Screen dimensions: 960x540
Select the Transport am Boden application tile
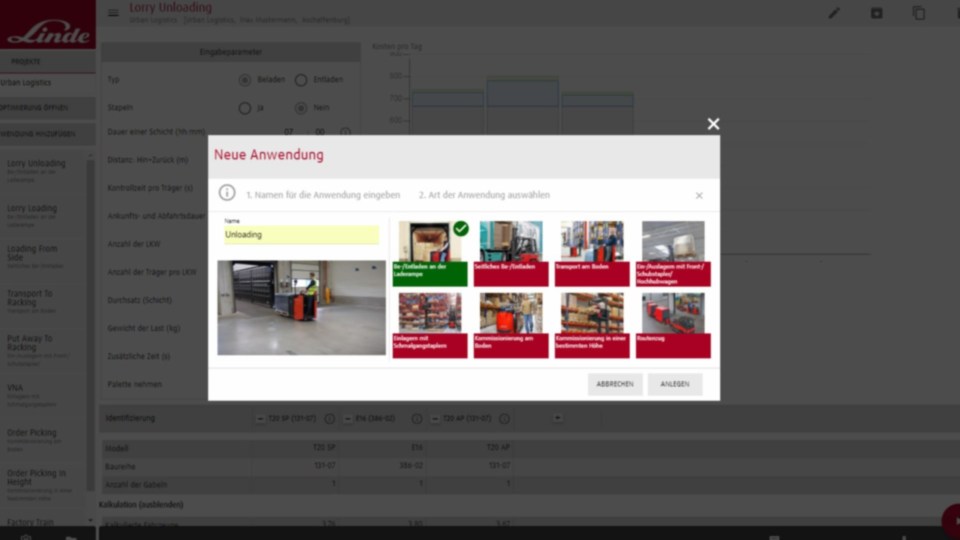tap(592, 253)
